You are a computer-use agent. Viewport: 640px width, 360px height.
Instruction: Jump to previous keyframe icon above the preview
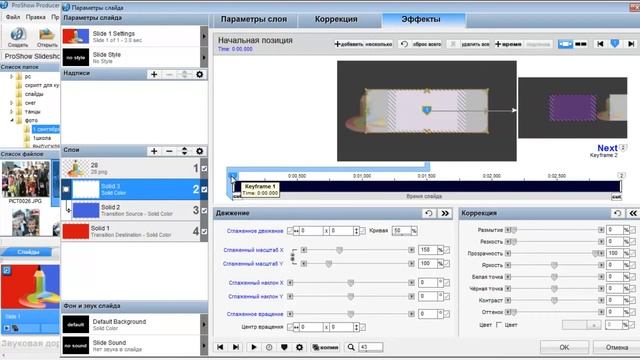pos(600,44)
